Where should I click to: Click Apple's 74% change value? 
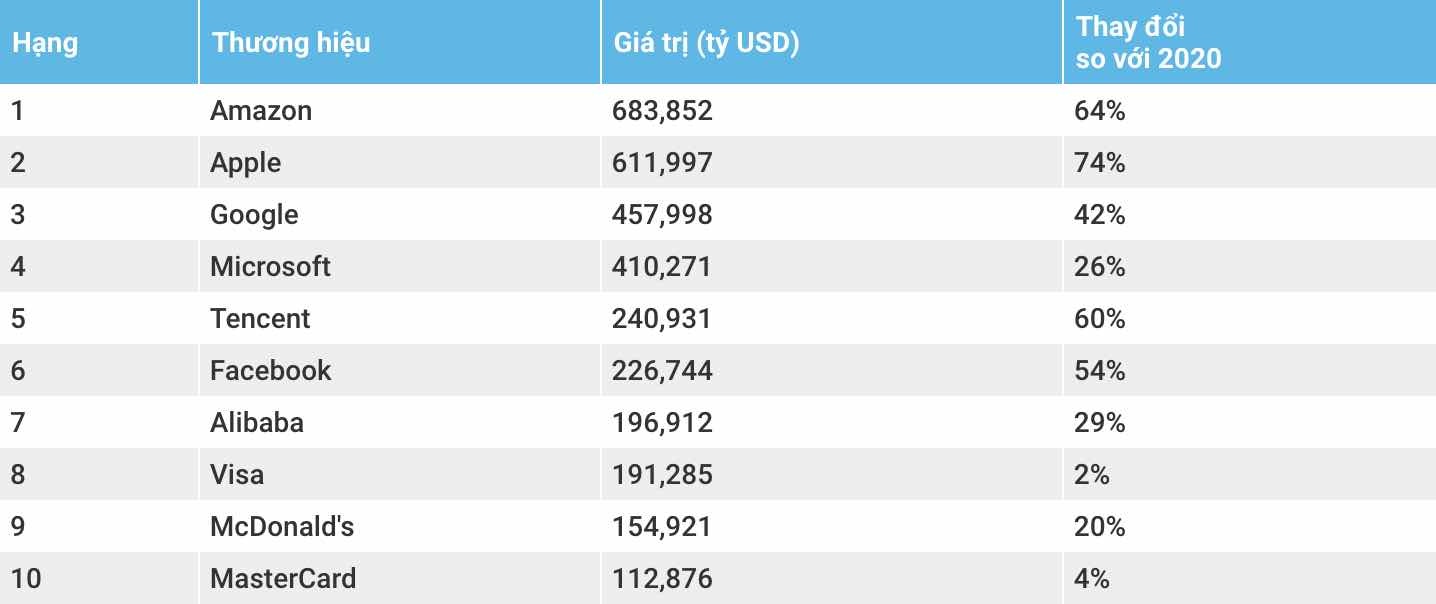[1100, 162]
